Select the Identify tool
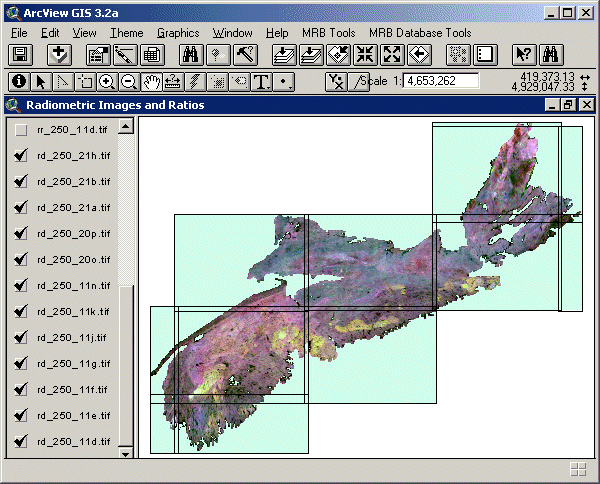Image resolution: width=600 pixels, height=484 pixels. (19, 81)
